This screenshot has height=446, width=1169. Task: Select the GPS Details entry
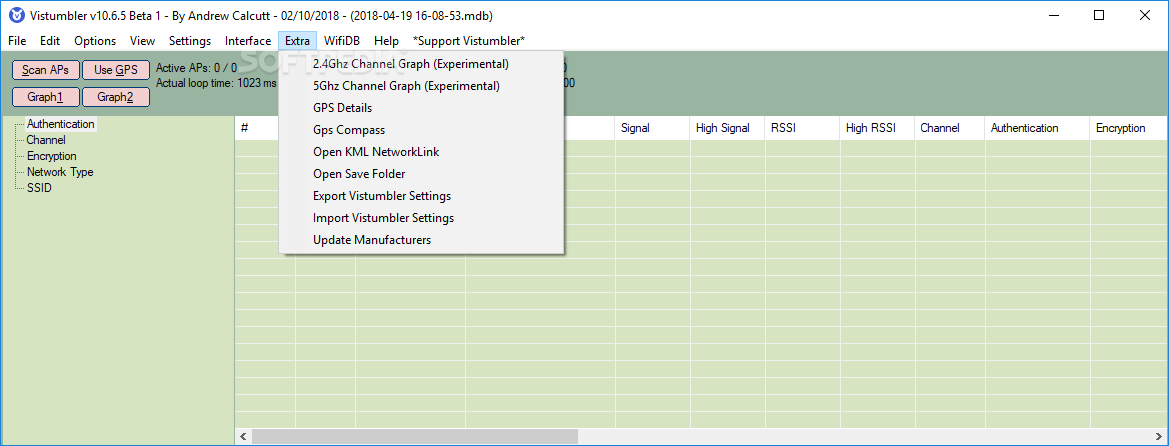421,108
